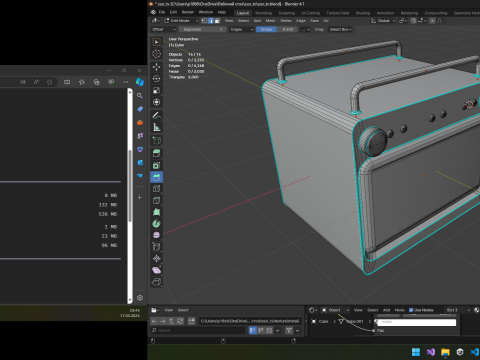Open the node editor Add menu
The image size is (480, 360).
pos(386,310)
